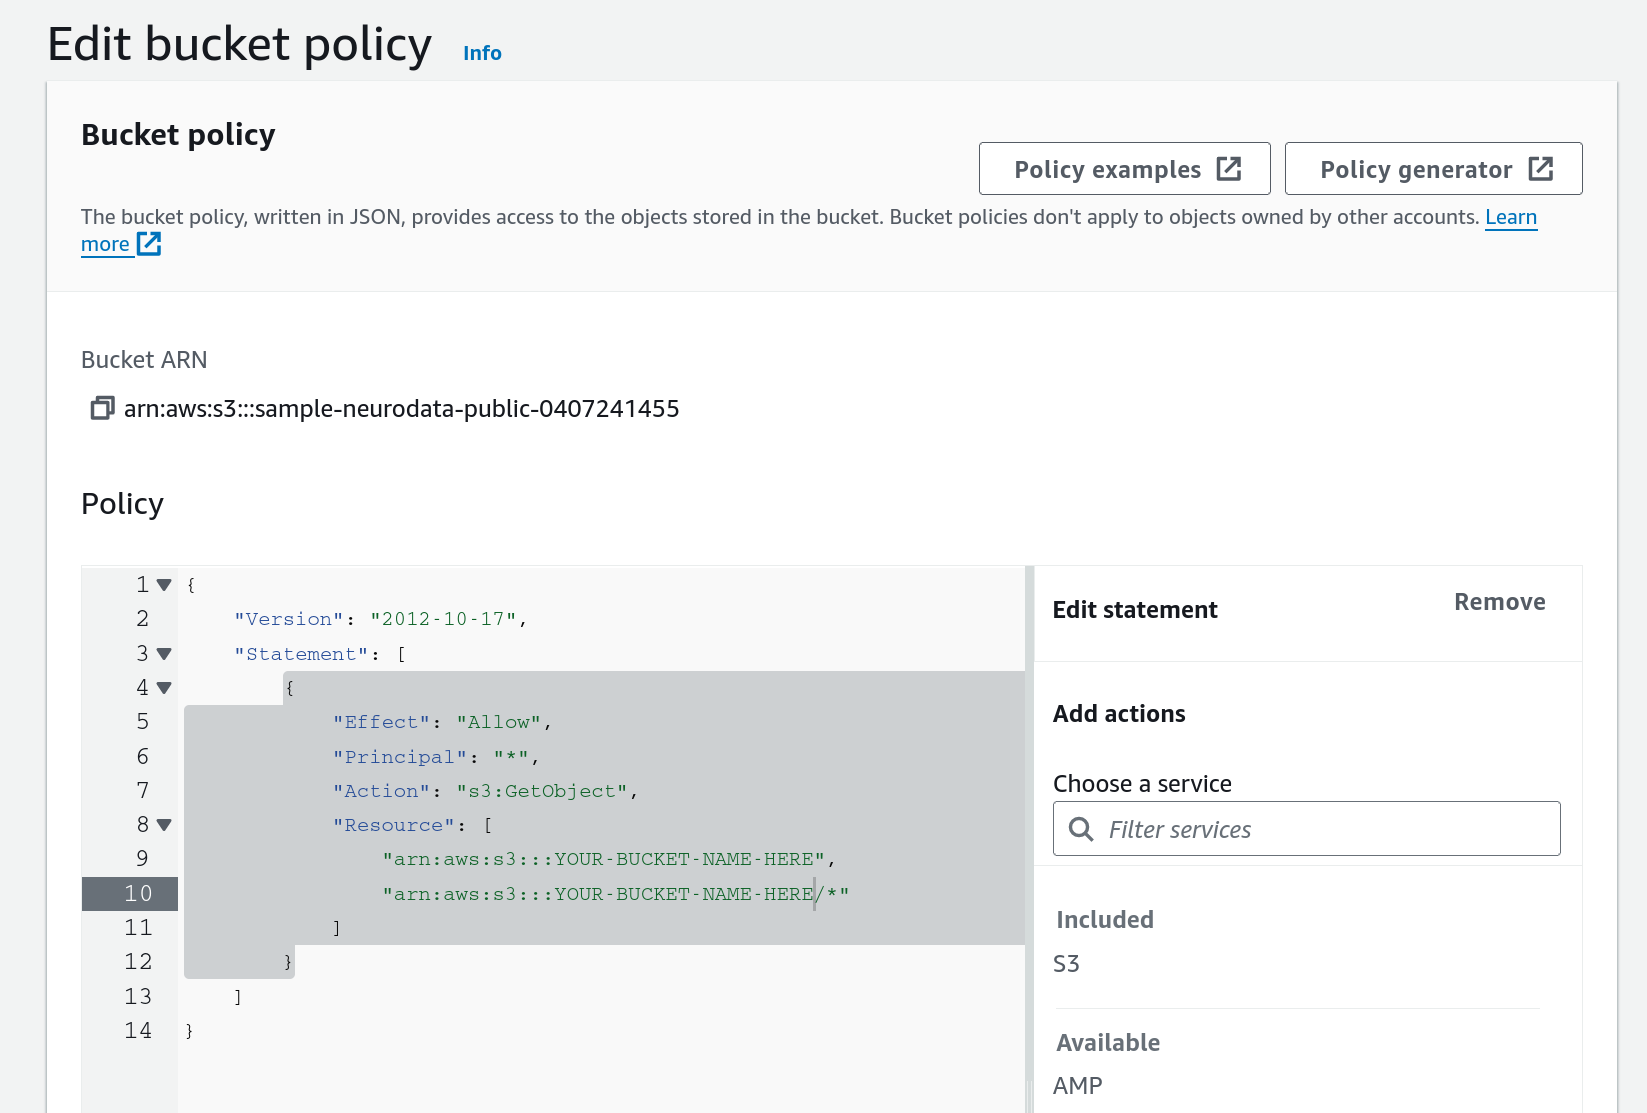Collapse the statement block on line 4
The width and height of the screenshot is (1647, 1113).
click(x=163, y=687)
